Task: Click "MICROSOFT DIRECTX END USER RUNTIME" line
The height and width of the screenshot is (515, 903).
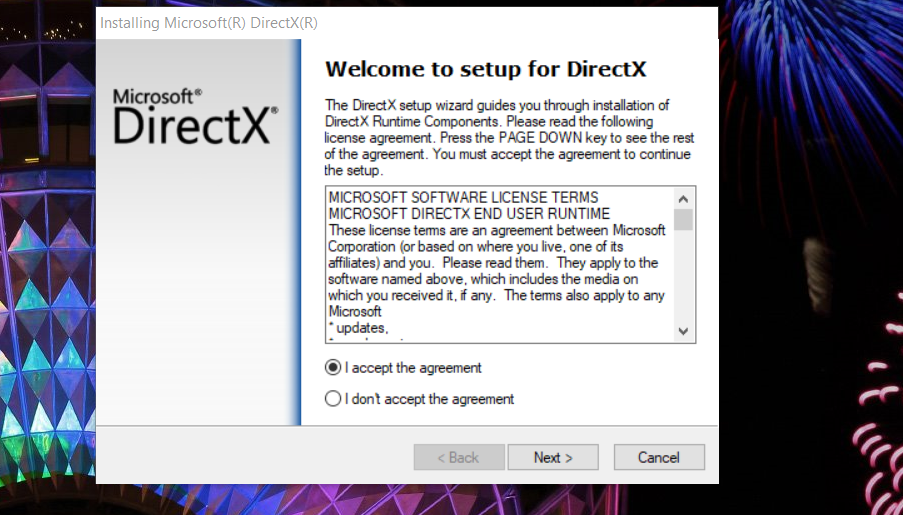Action: coord(469,214)
